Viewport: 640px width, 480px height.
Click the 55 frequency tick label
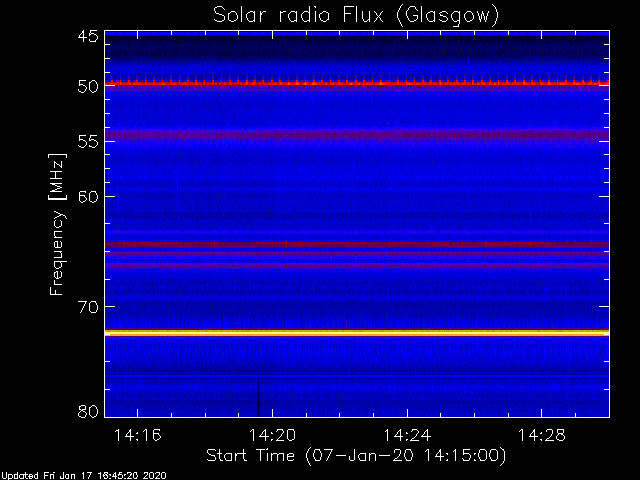coord(88,142)
